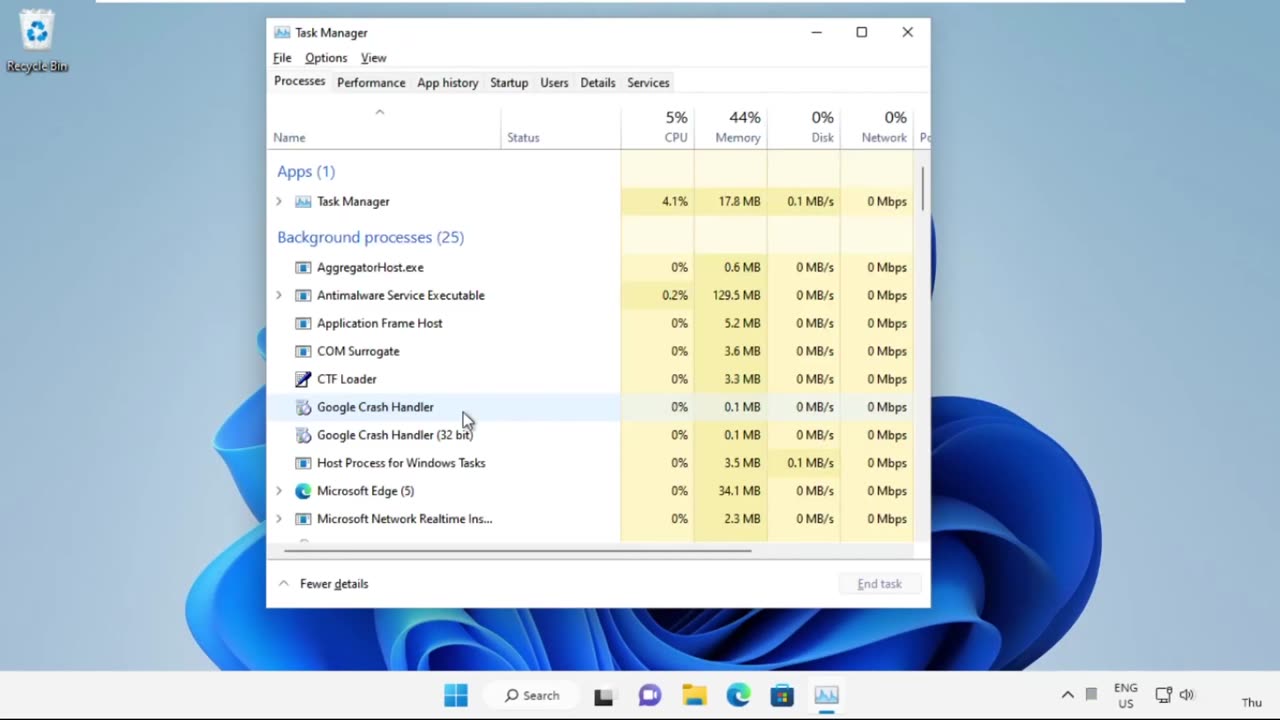The height and width of the screenshot is (720, 1280).
Task: Click the horizontal scrollbar thumb
Action: click(518, 550)
